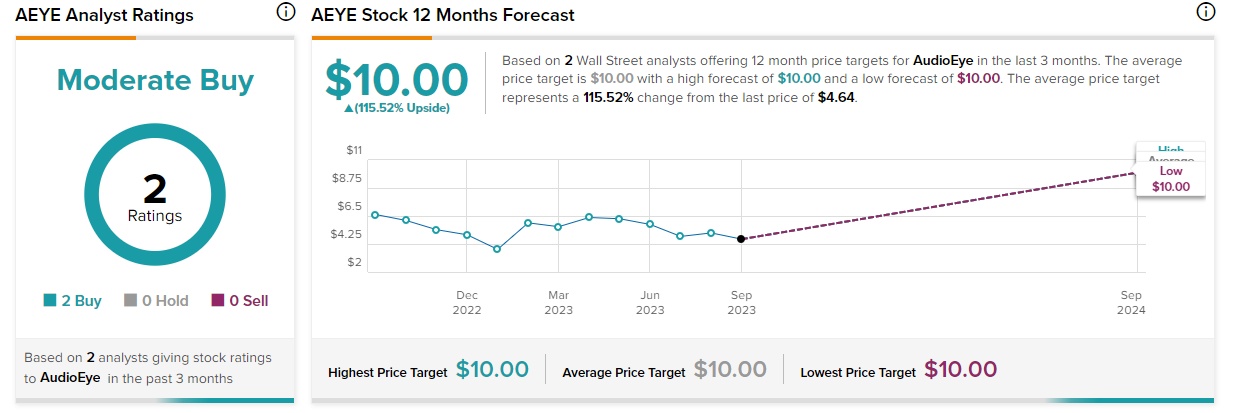Click info icon beside AEYE Analyst Ratings
Viewport: 1234px width, 413px height.
pyautogui.click(x=286, y=13)
